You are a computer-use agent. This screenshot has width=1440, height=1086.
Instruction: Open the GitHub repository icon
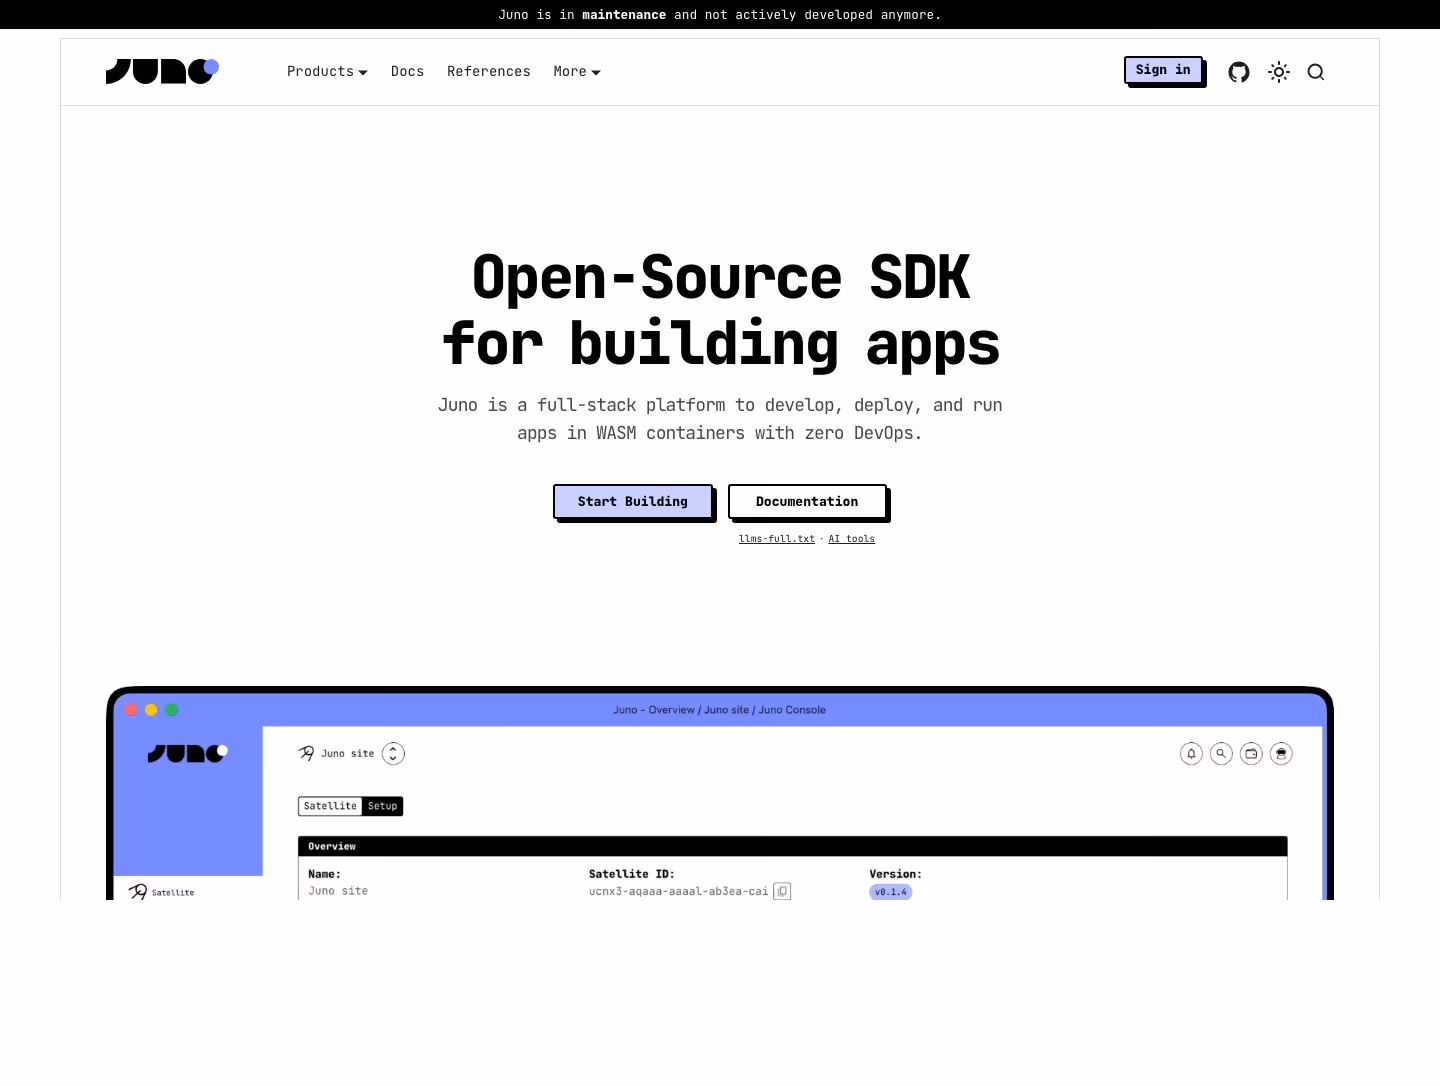click(1239, 72)
